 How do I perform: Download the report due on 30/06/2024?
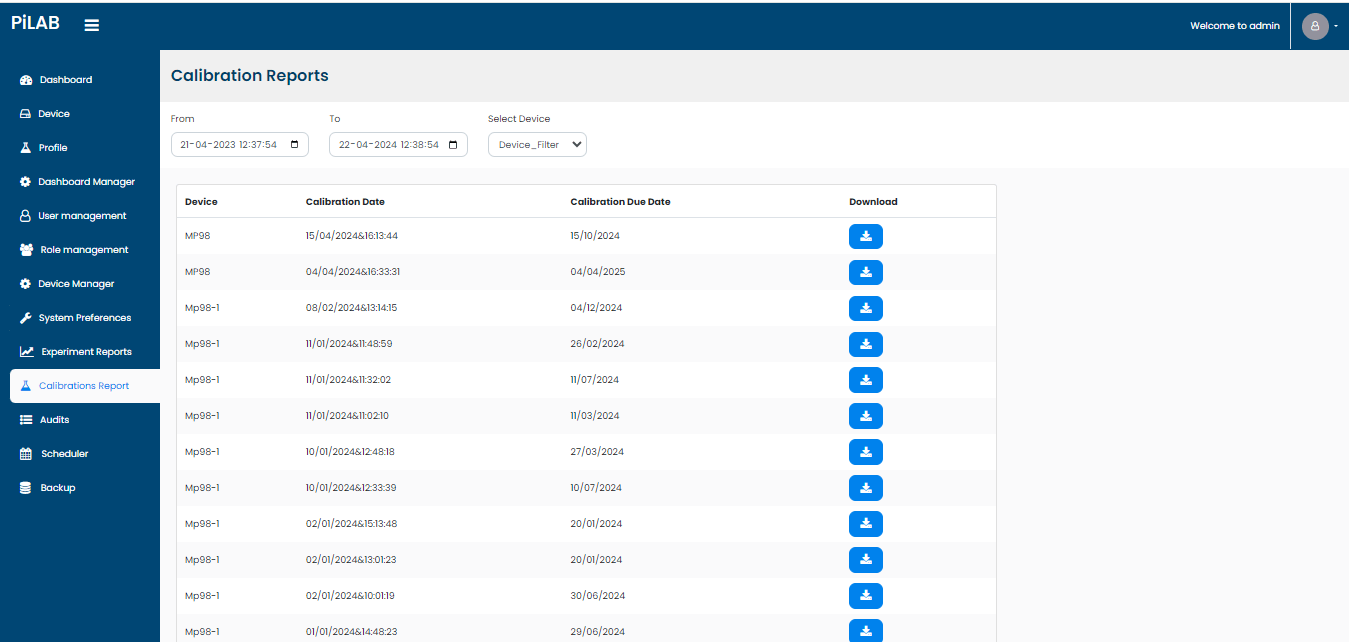point(865,597)
